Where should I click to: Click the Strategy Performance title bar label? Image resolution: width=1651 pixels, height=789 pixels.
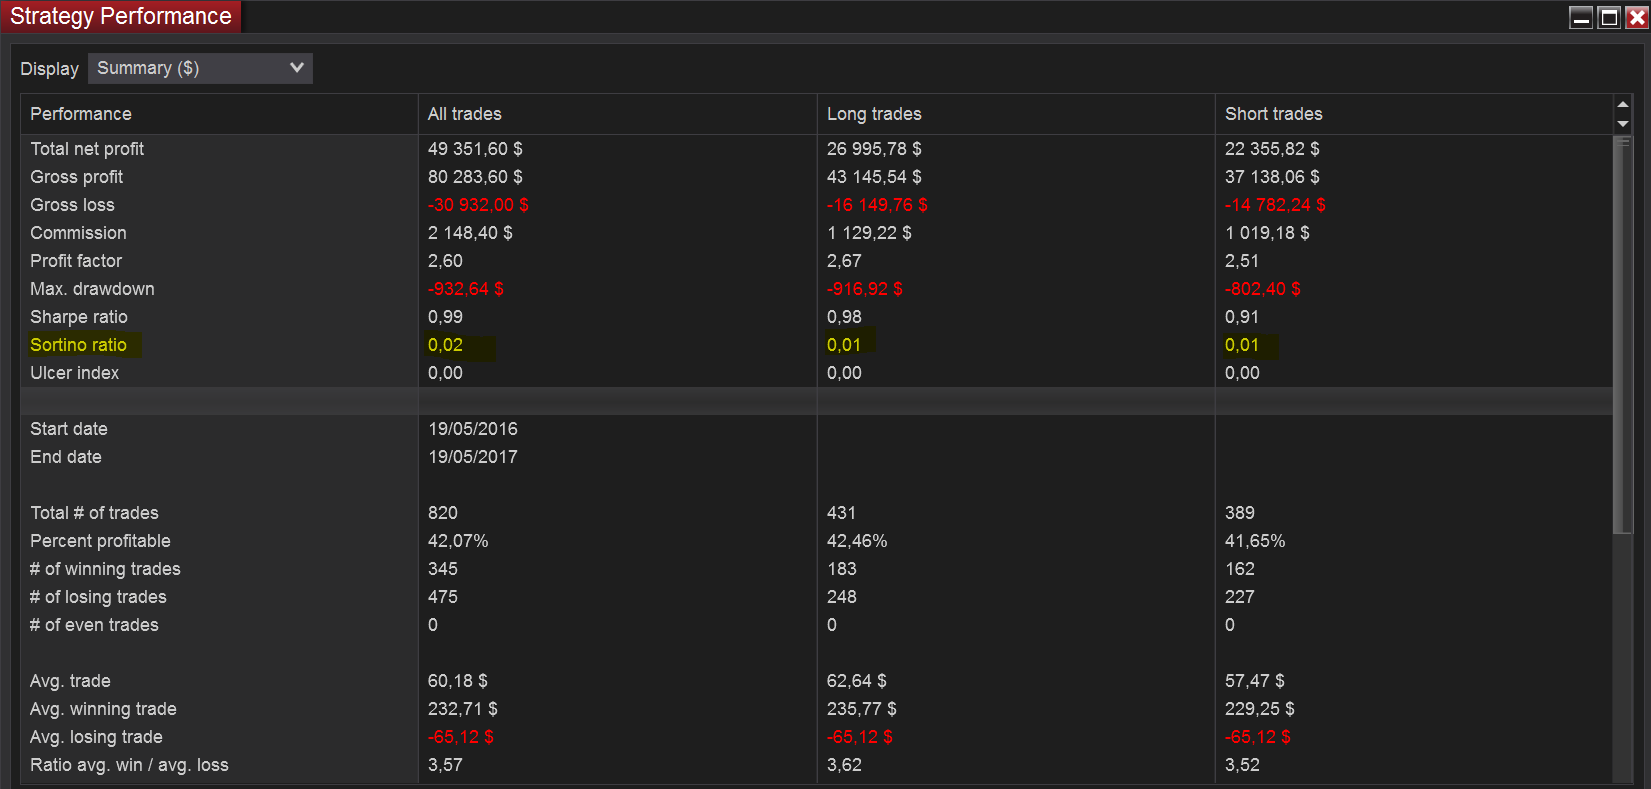121,16
